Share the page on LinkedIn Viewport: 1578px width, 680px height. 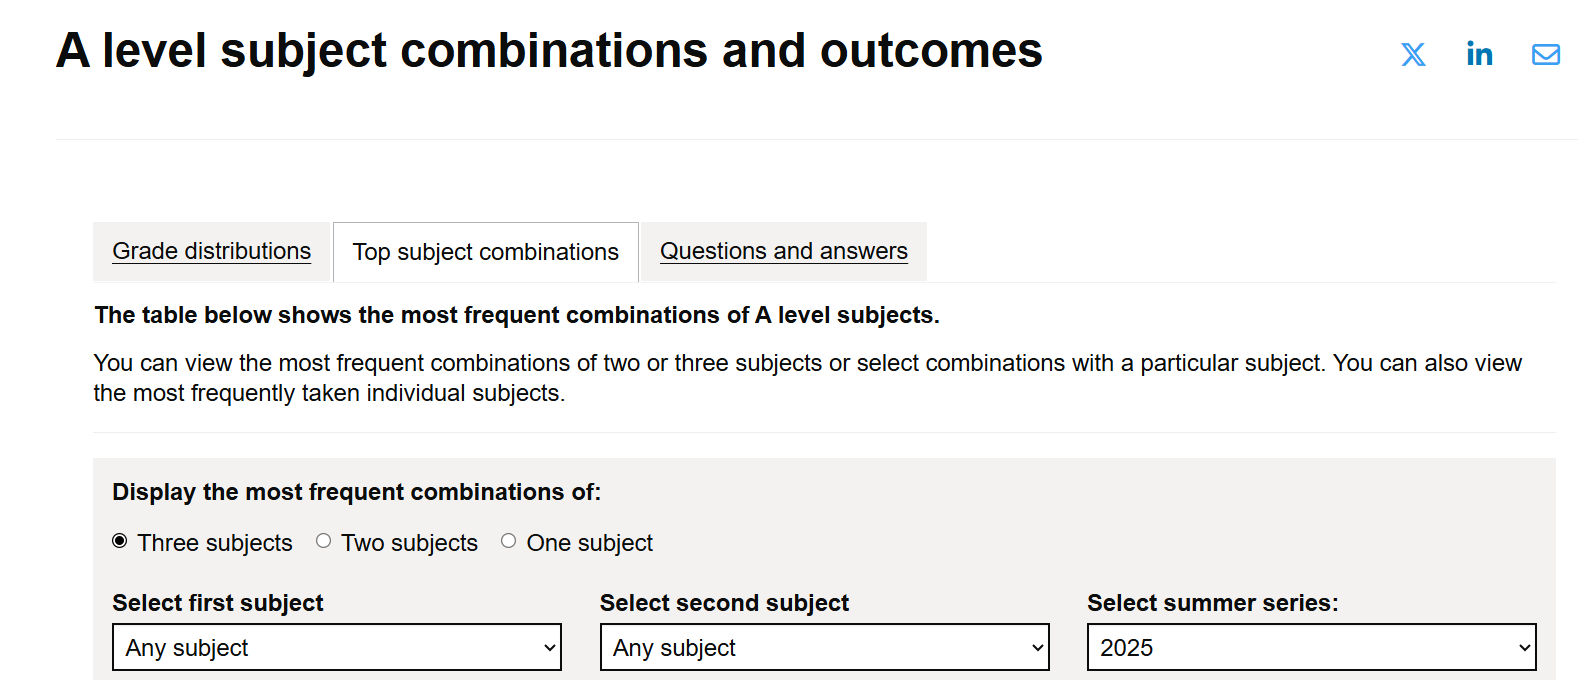[x=1479, y=54]
